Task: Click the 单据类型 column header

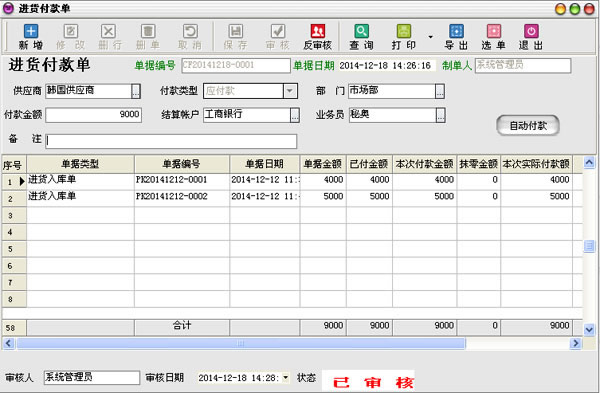Action: (x=80, y=164)
